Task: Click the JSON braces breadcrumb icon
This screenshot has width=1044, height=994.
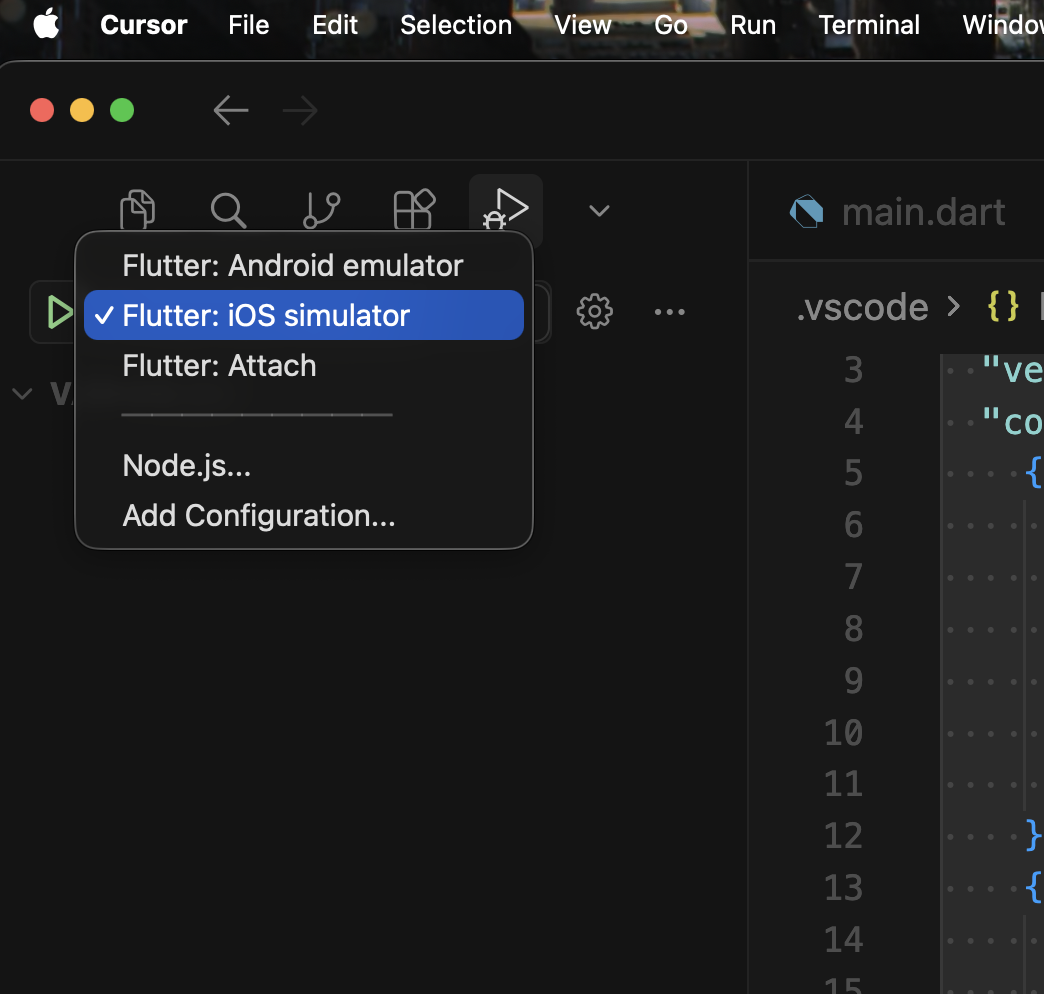Action: [1003, 308]
